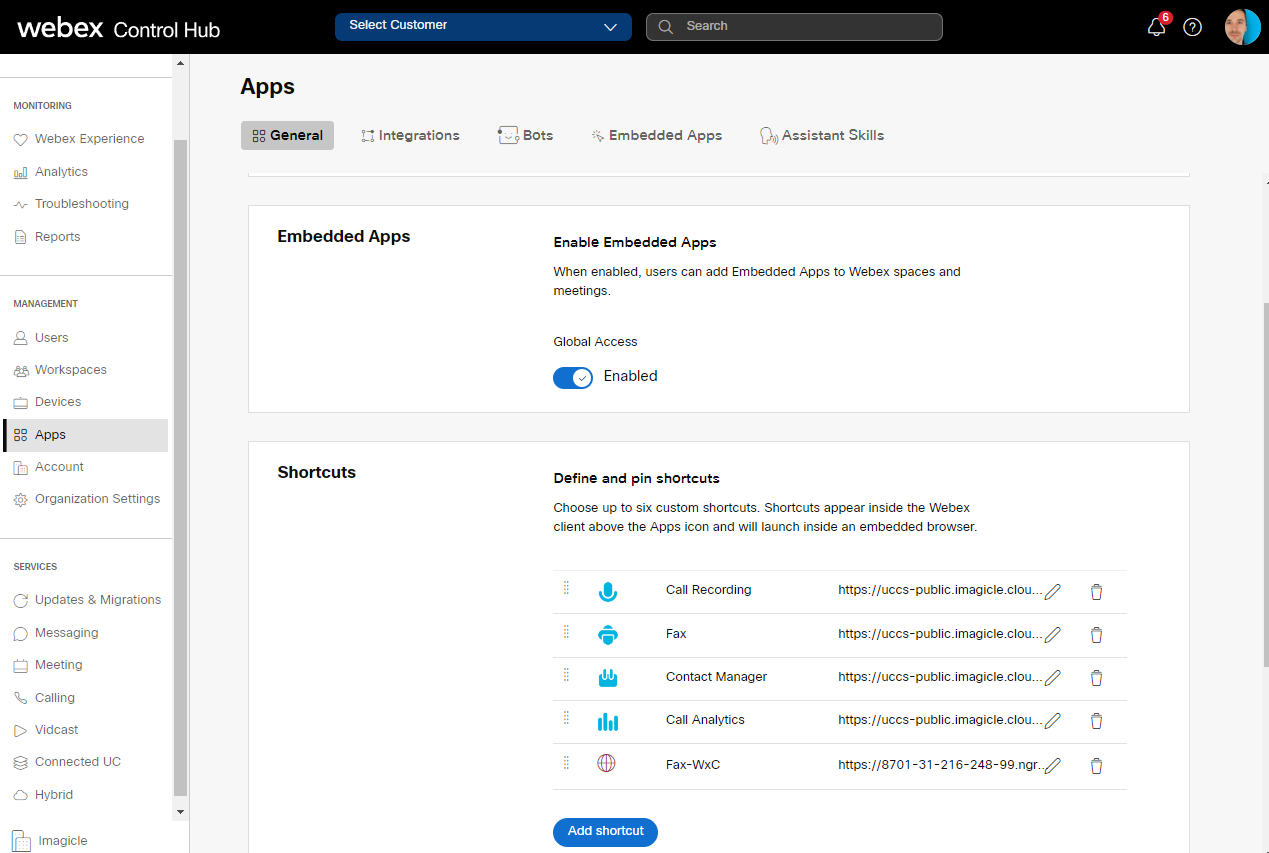The image size is (1269, 853).
Task: Open notifications via the bell icon
Action: coord(1156,27)
